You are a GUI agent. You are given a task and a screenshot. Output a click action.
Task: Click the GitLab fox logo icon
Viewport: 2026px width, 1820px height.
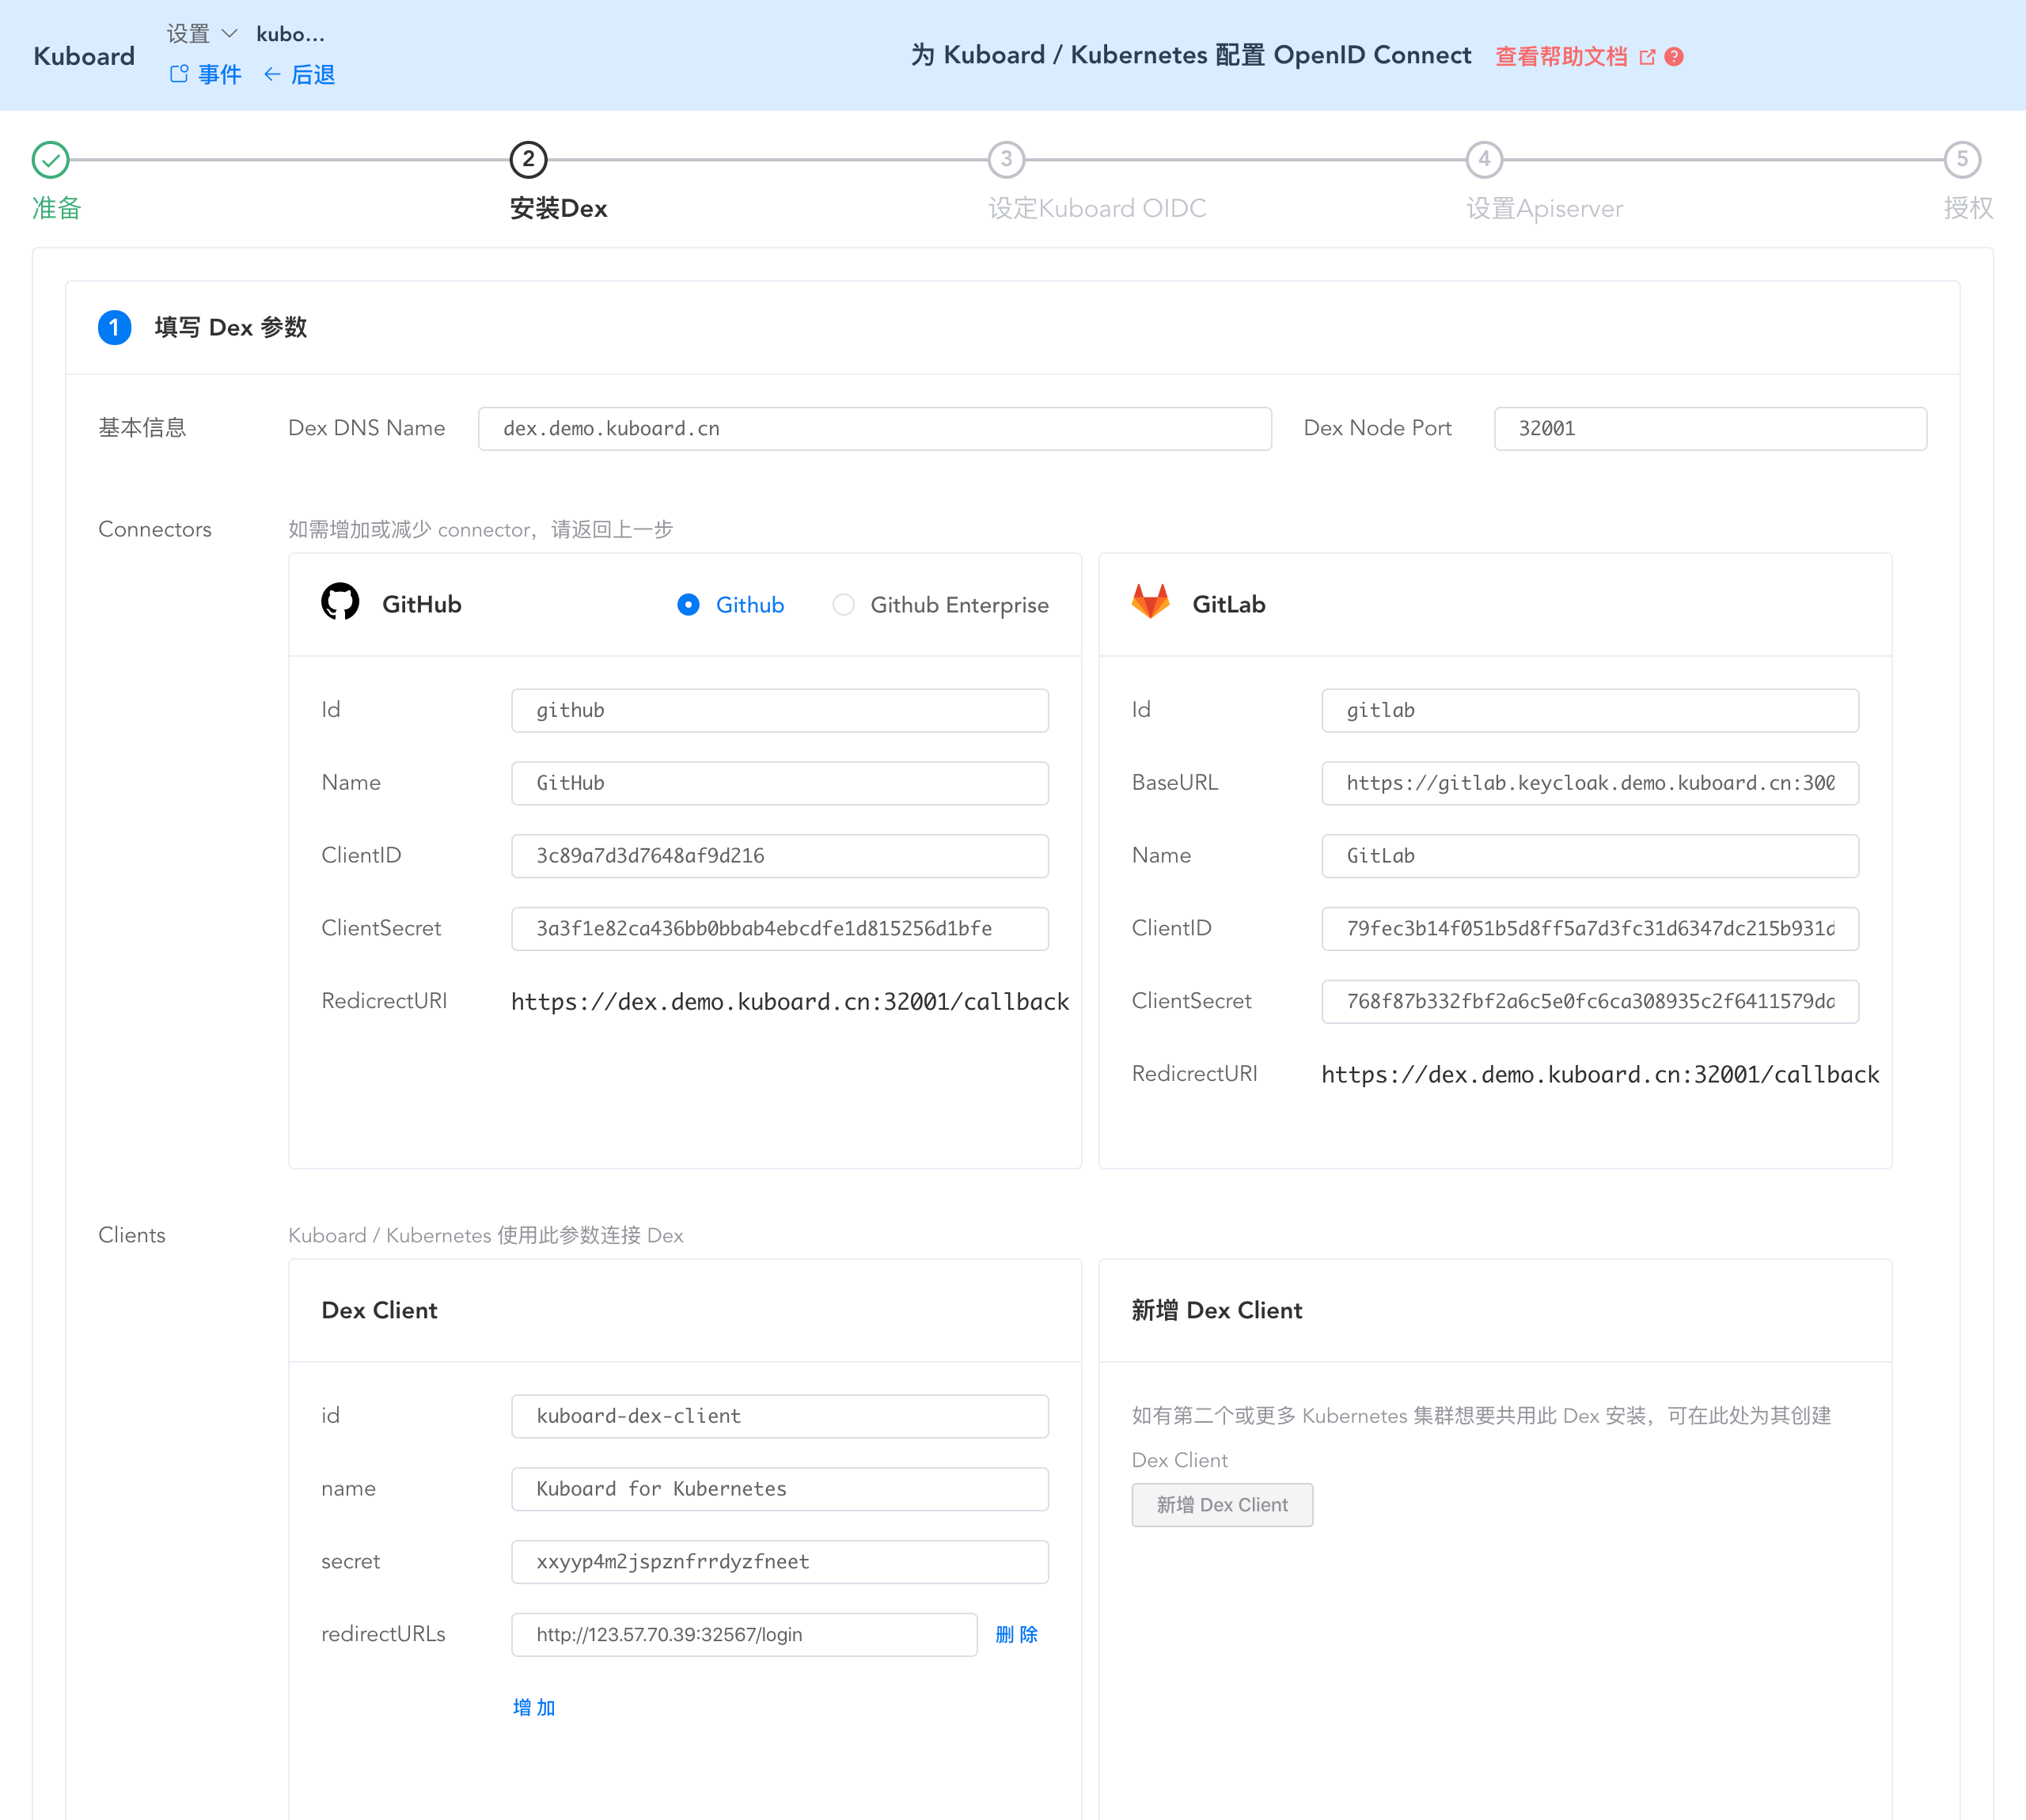pyautogui.click(x=1150, y=603)
